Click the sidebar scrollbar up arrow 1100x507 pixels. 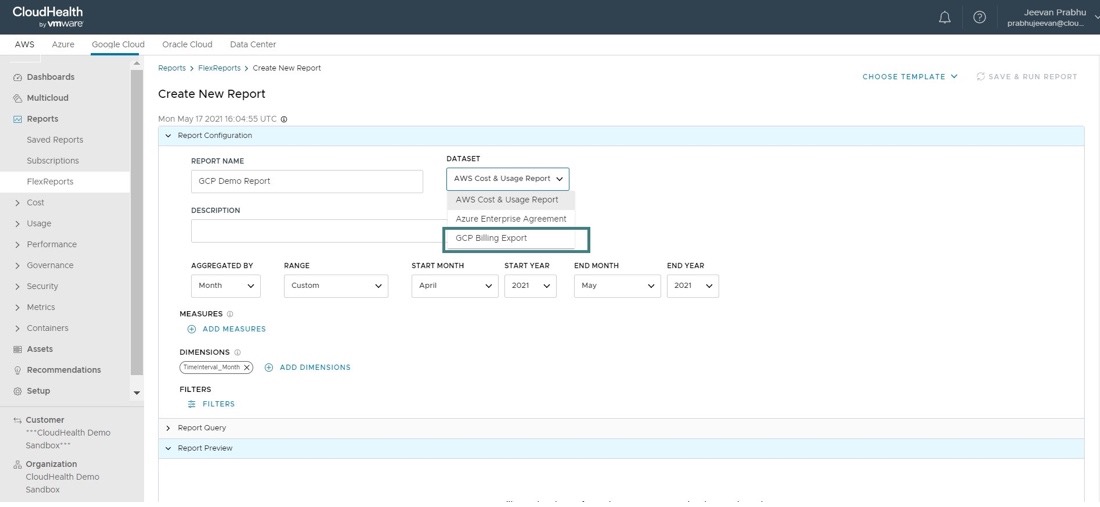click(137, 64)
